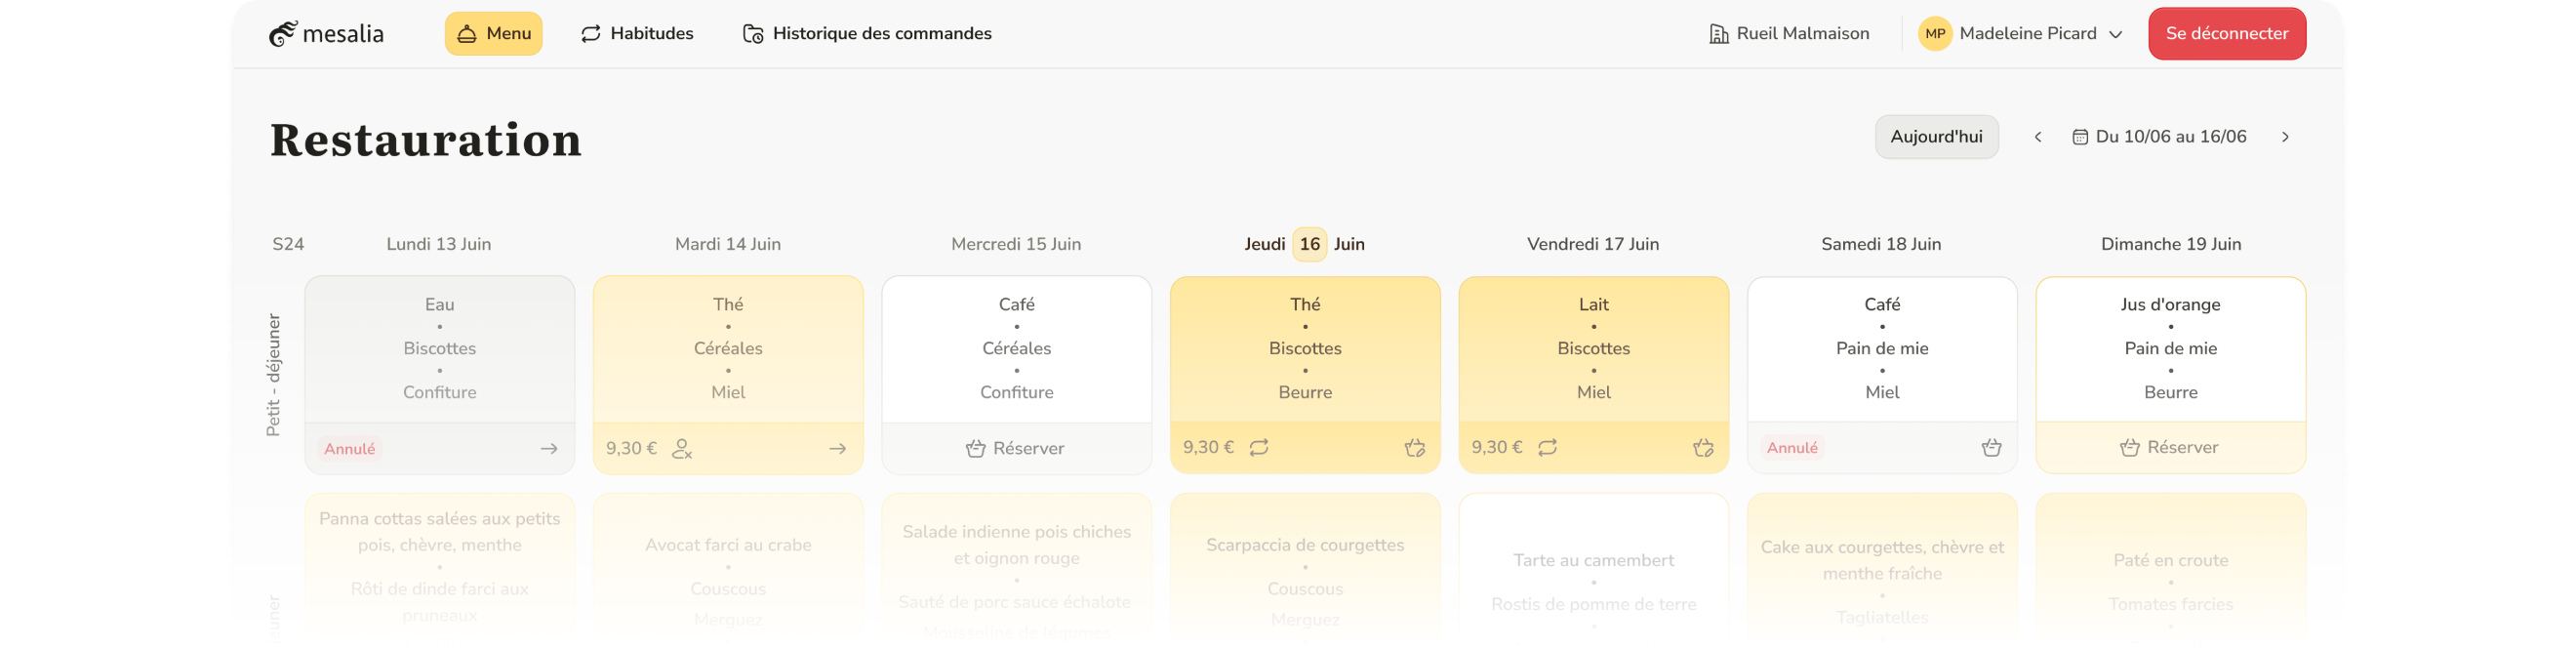This screenshot has width=2576, height=648.
Task: Jump to Aujourd'hui
Action: pyautogui.click(x=1936, y=137)
